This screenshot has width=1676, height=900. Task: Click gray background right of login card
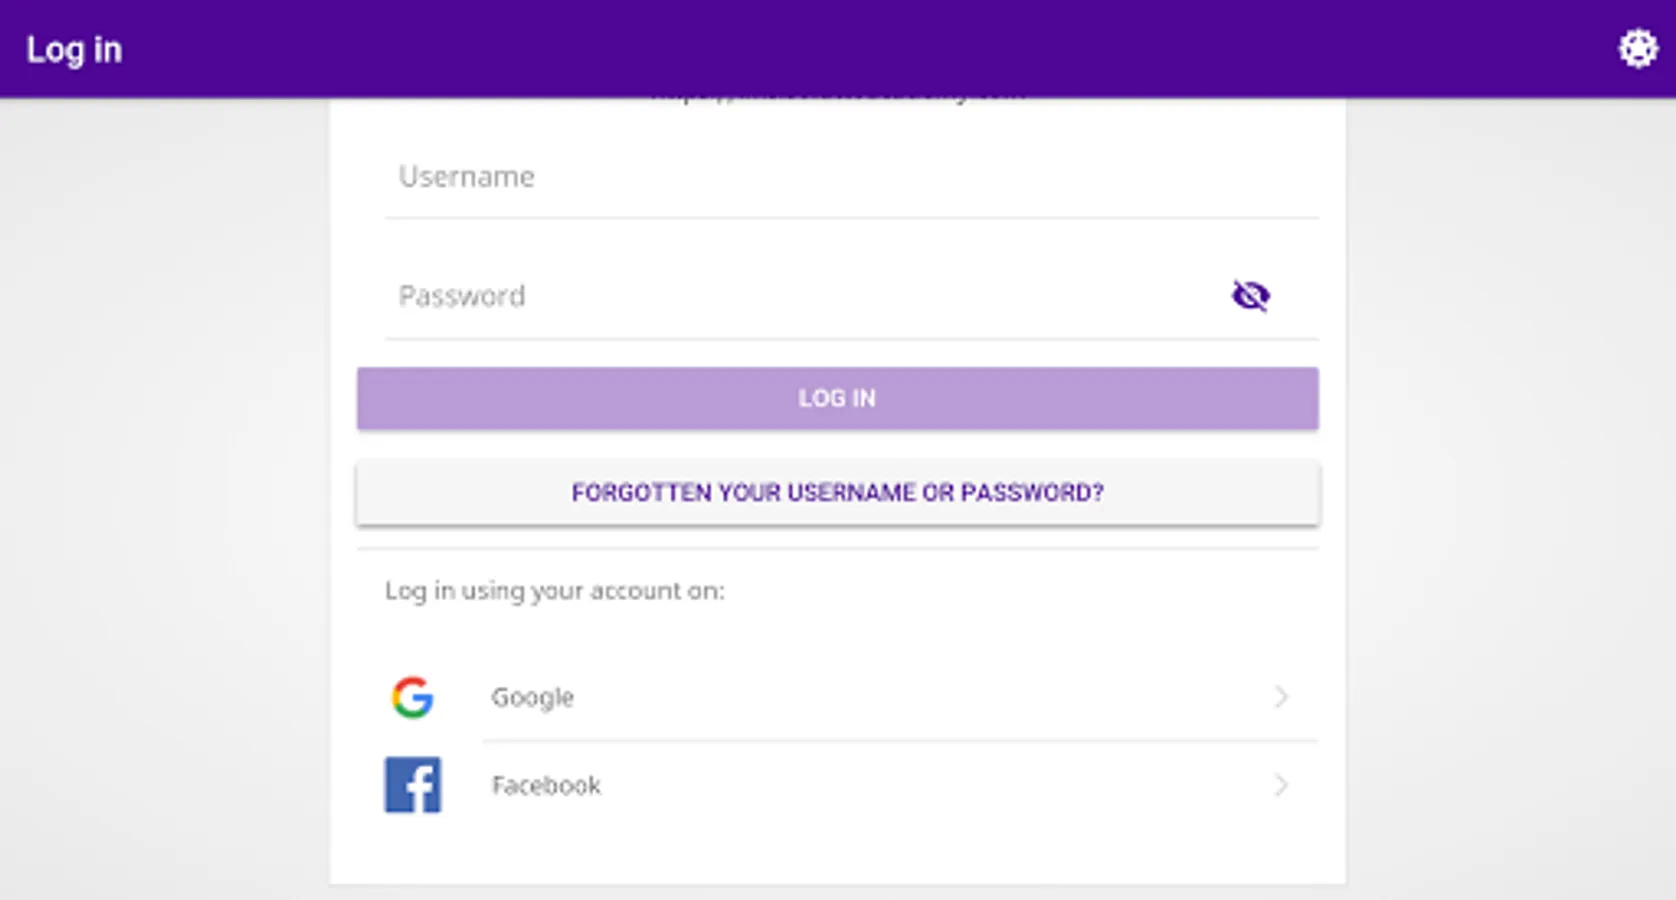tap(1510, 500)
